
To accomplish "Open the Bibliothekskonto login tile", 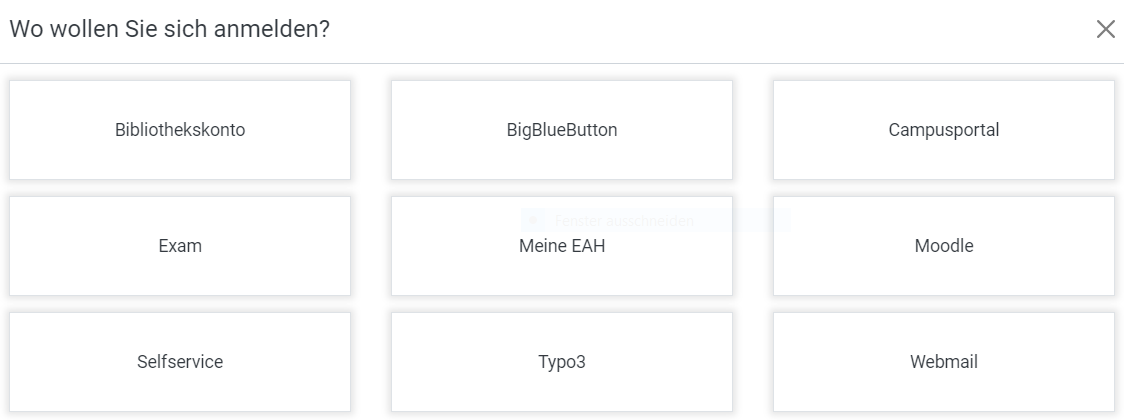I will [x=180, y=130].
